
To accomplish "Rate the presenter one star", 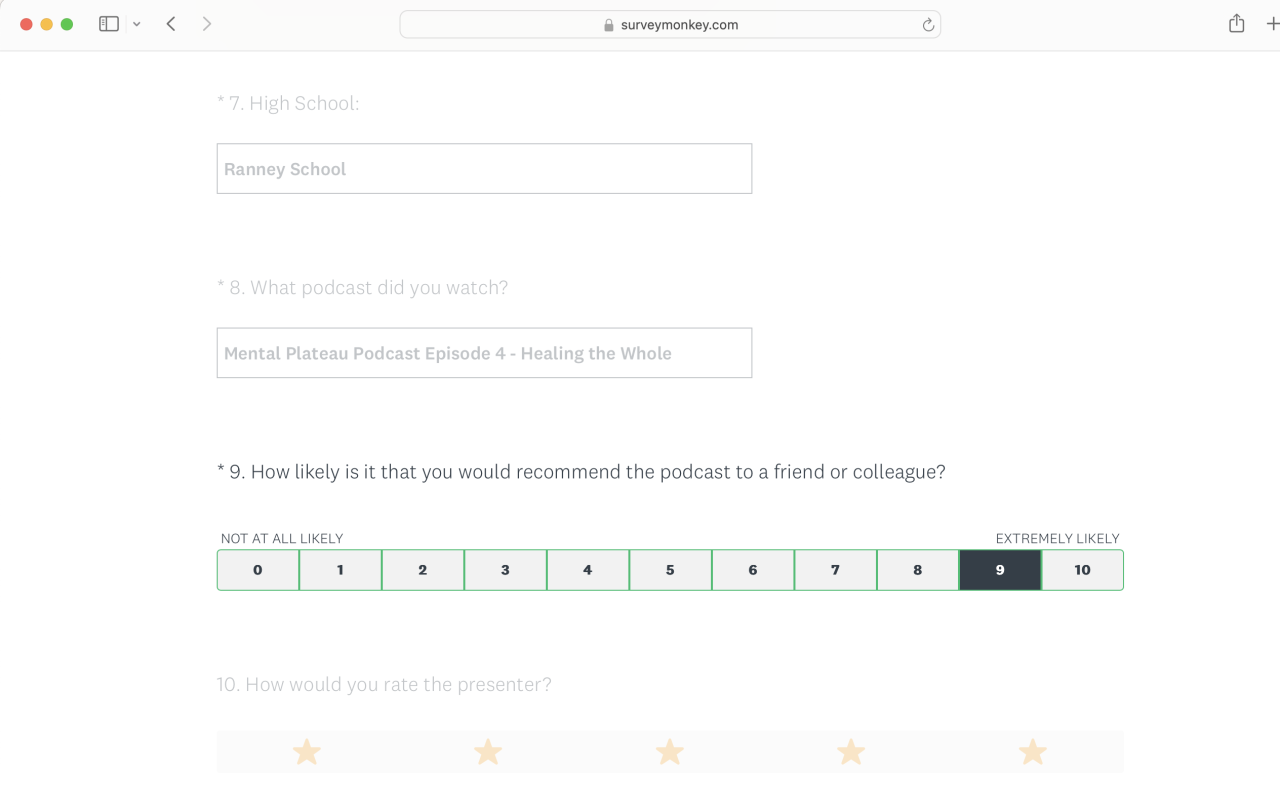I will [307, 752].
